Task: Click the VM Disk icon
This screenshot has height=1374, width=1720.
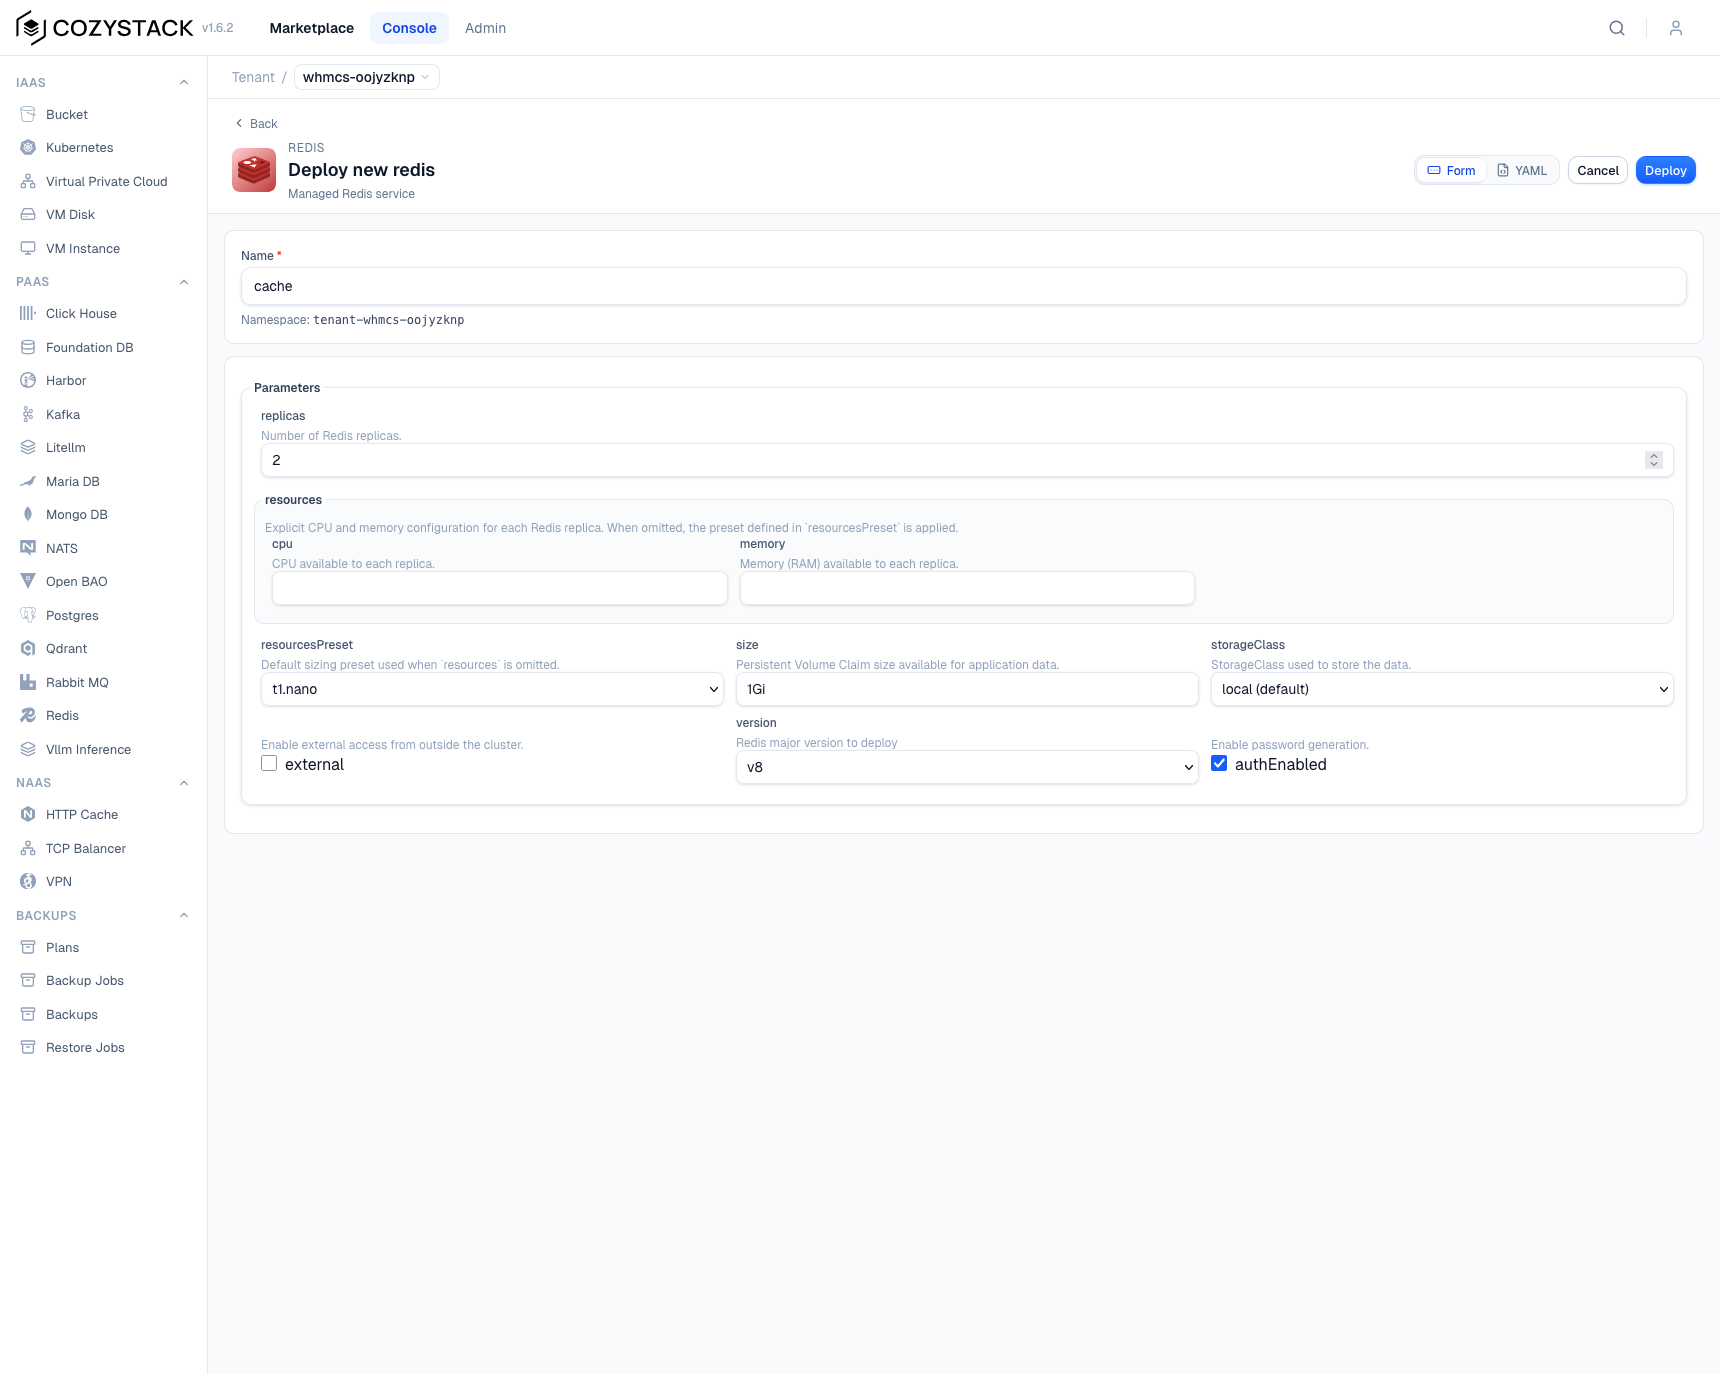Action: point(28,214)
